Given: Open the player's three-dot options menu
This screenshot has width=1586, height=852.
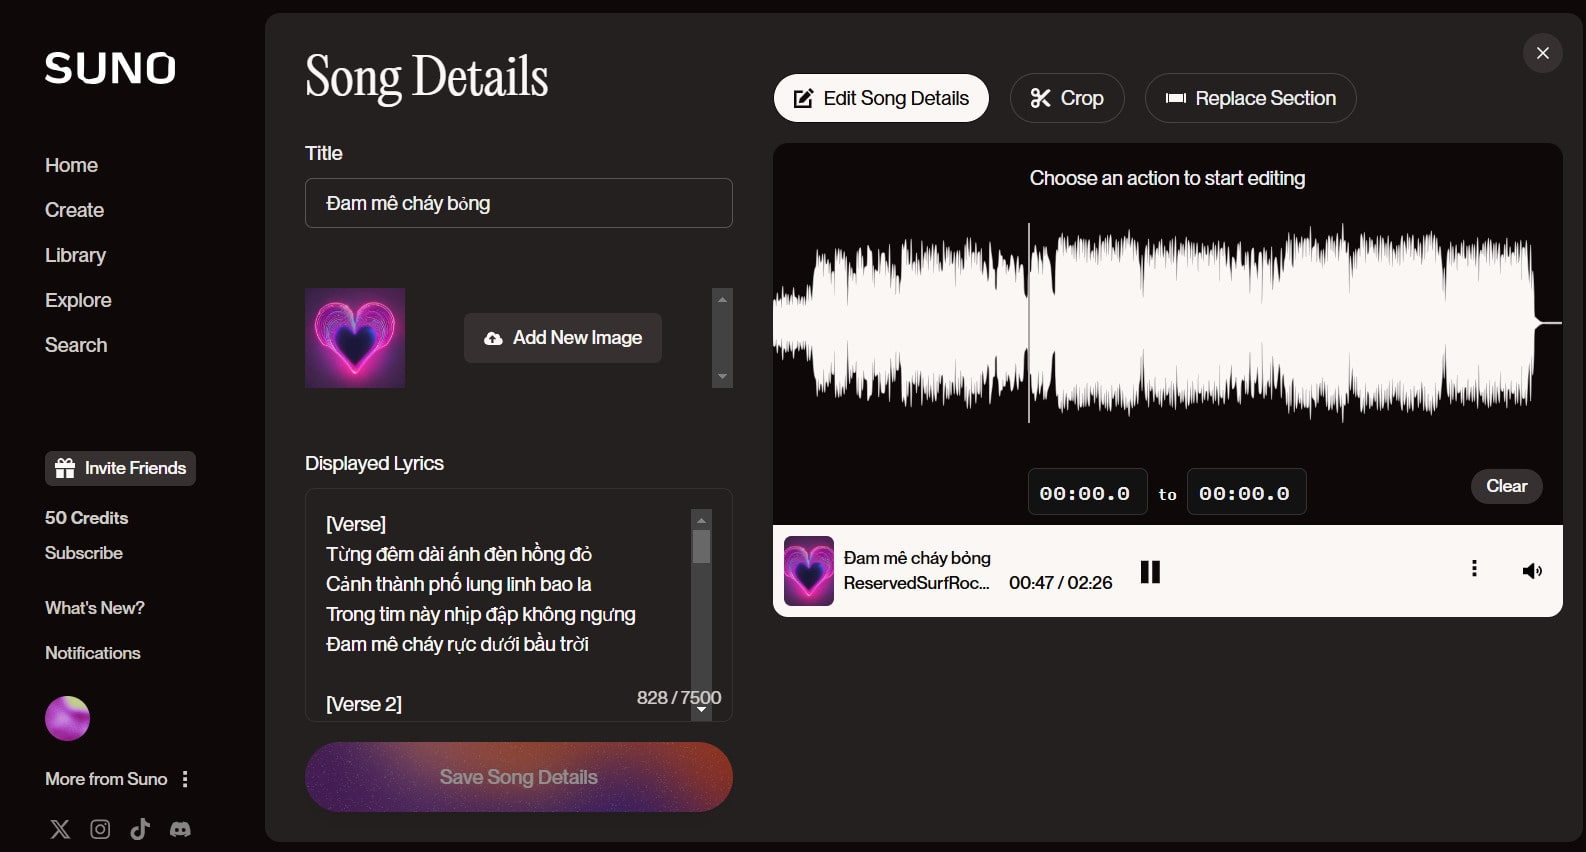Looking at the screenshot, I should [x=1474, y=569].
